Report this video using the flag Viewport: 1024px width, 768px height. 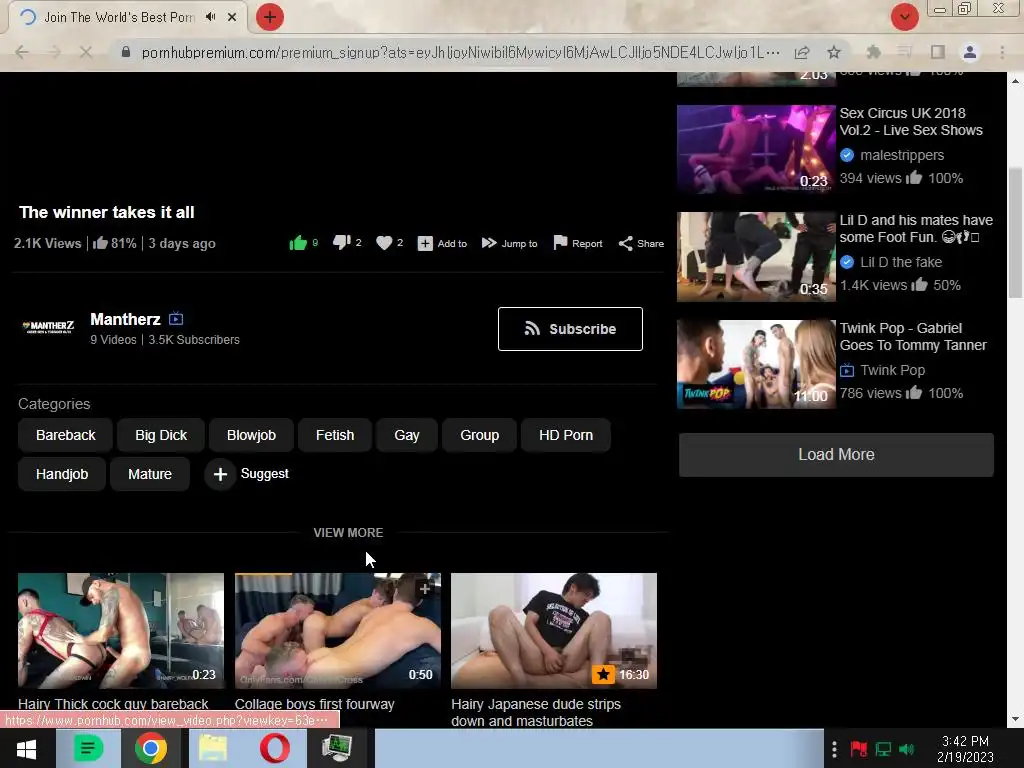click(577, 244)
